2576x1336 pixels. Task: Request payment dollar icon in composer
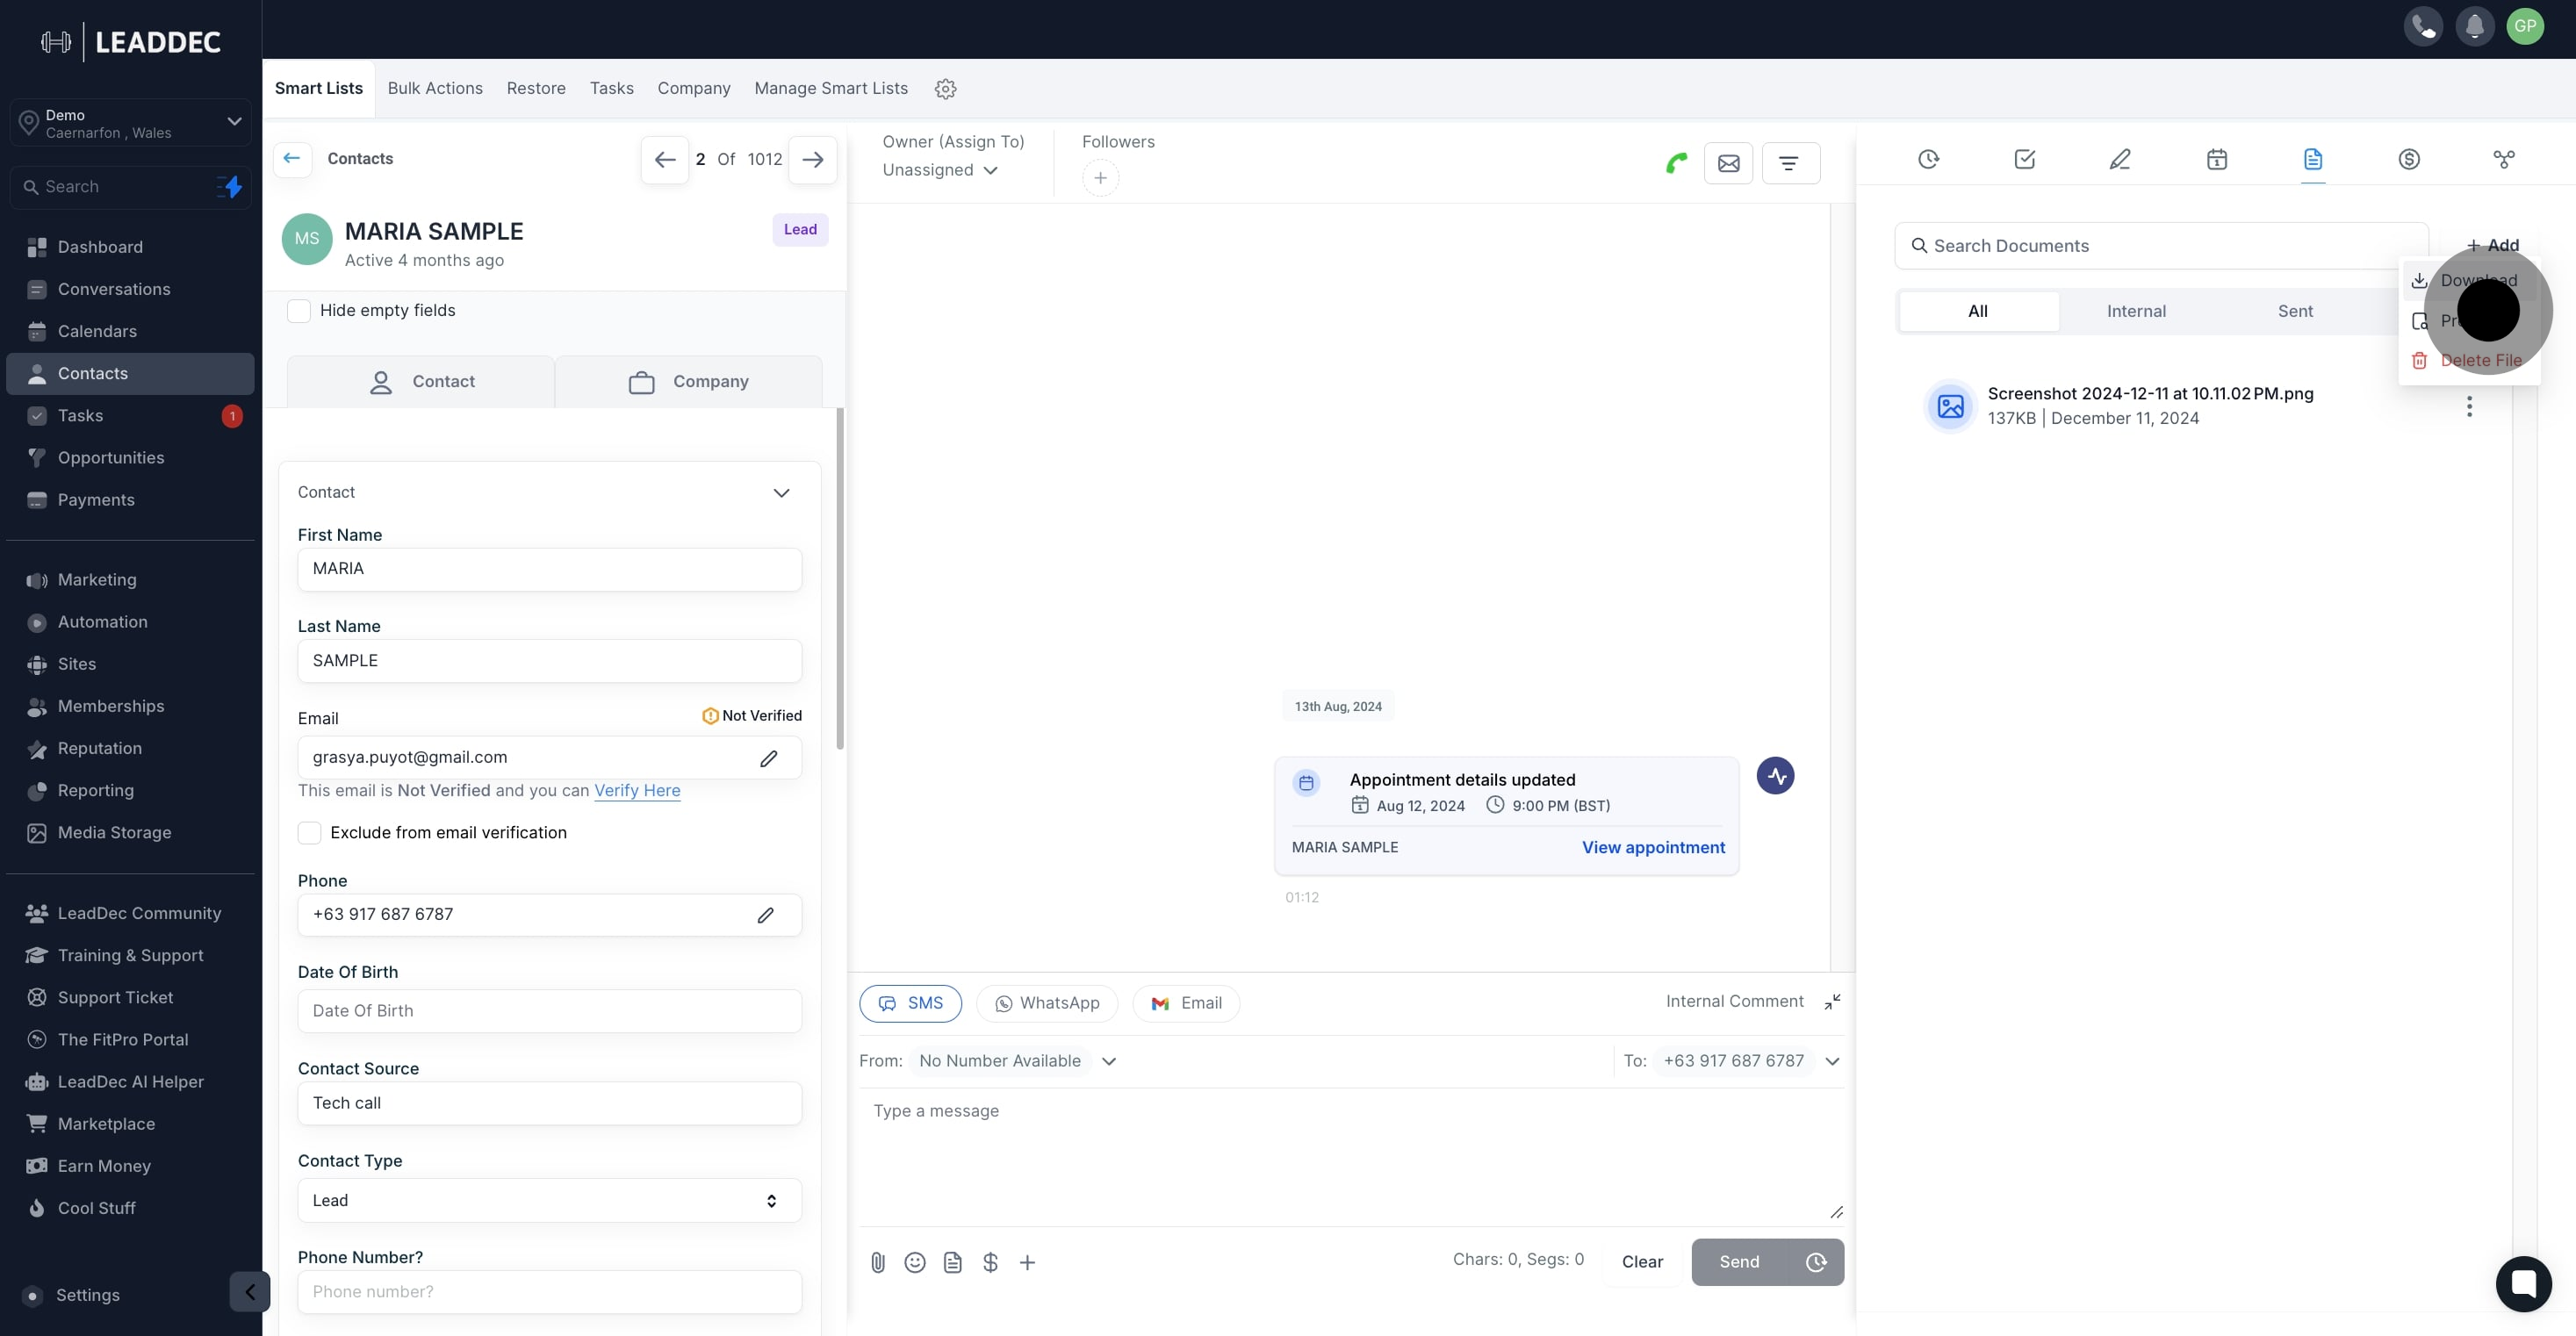click(990, 1263)
